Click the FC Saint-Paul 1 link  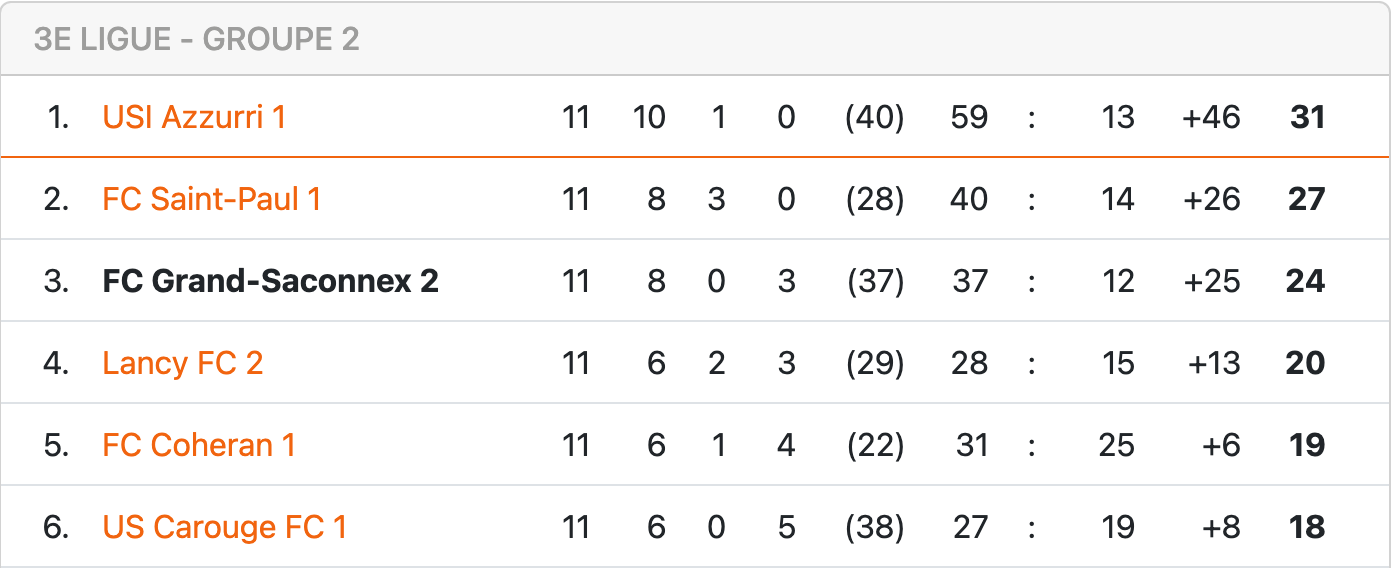click(211, 199)
